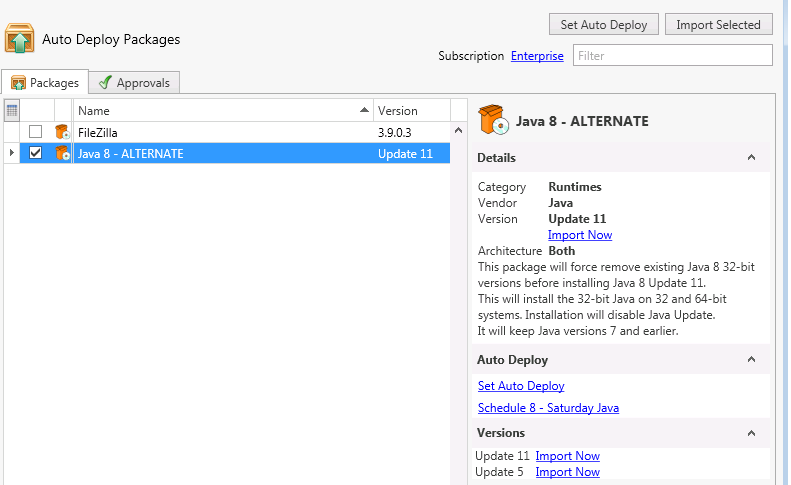This screenshot has width=791, height=485.
Task: Switch to the Approvals tab
Action: click(134, 82)
